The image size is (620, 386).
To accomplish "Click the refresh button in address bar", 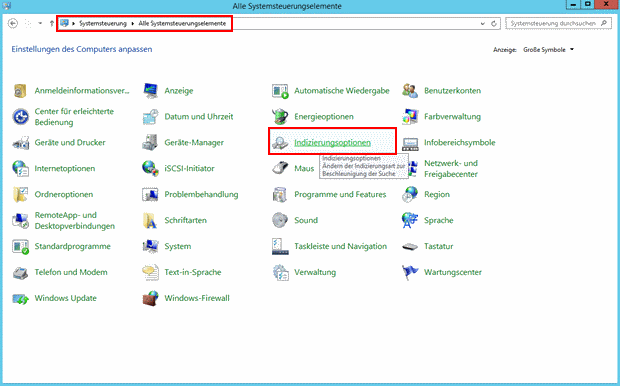I will point(494,24).
